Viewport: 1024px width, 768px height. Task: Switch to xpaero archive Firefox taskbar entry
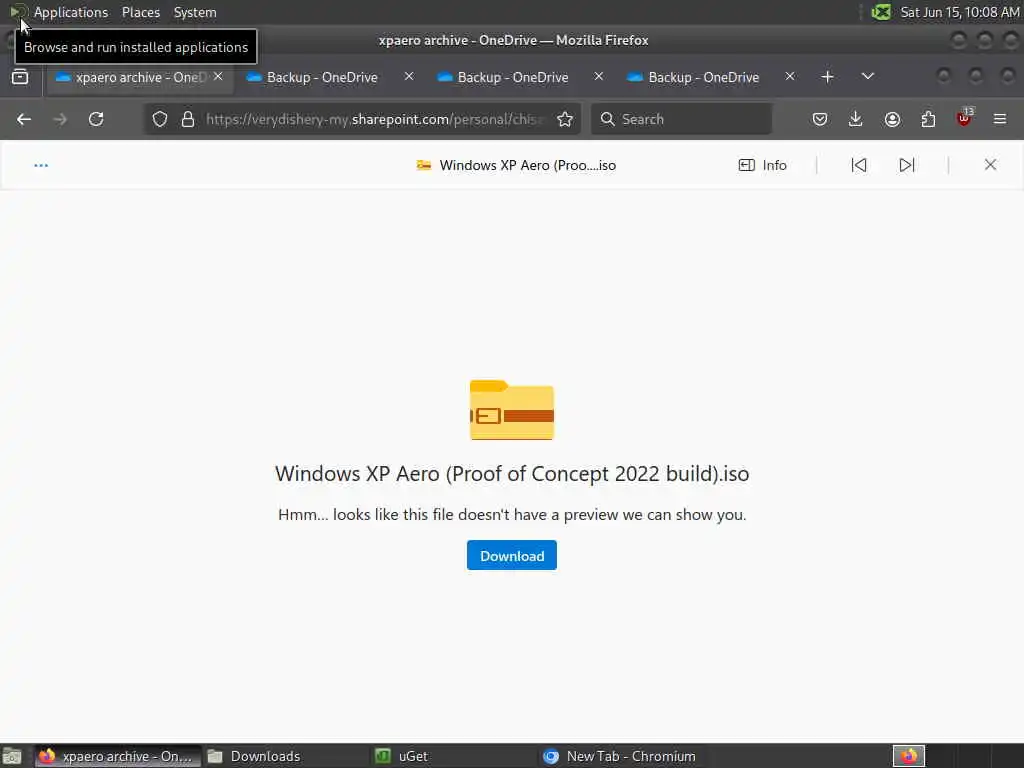point(118,756)
